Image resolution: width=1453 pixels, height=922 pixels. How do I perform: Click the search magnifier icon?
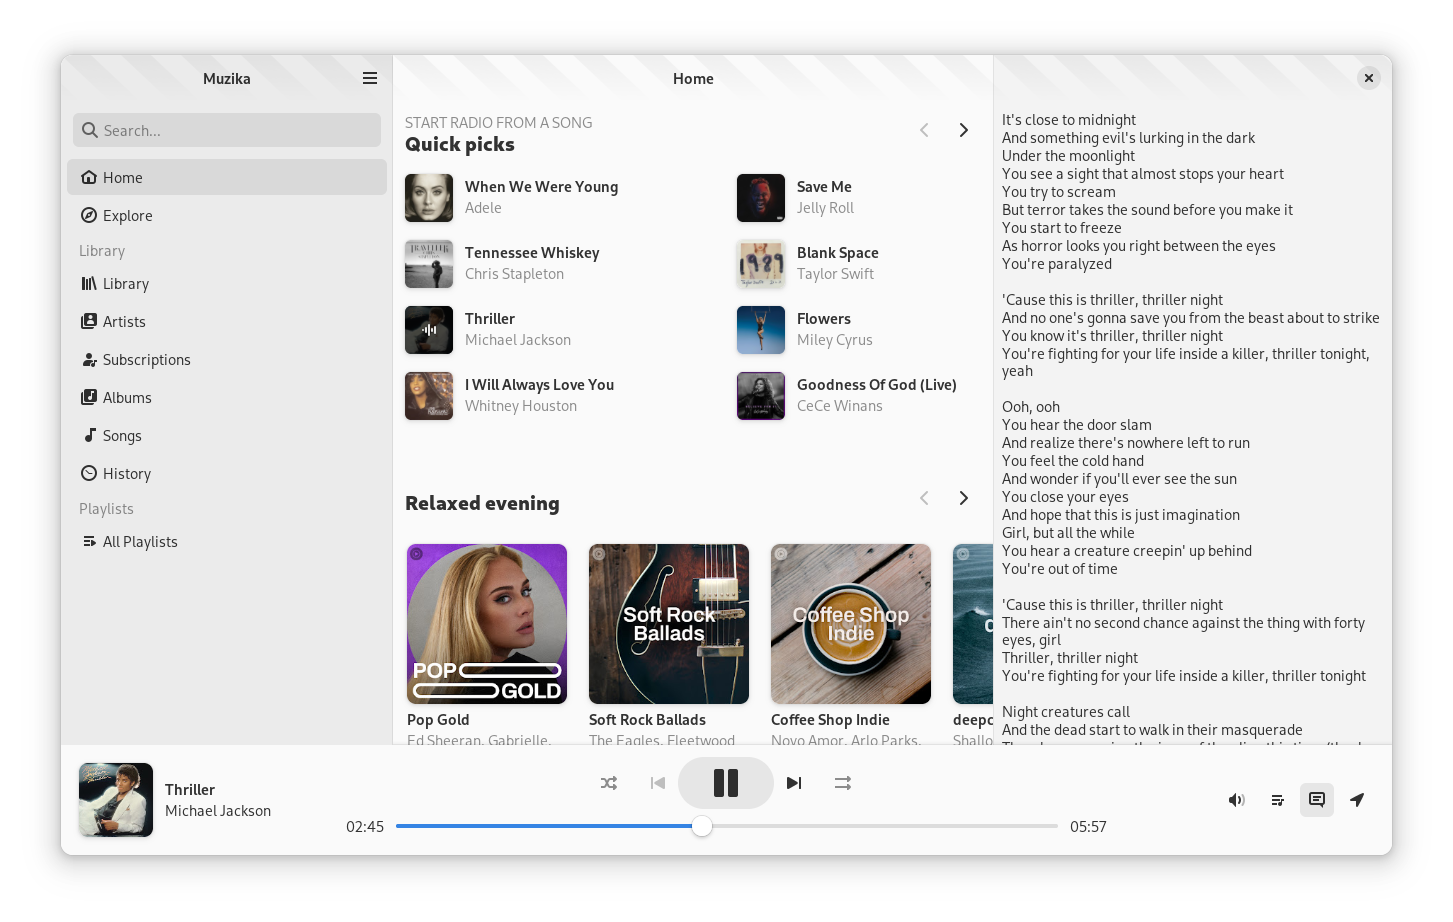click(x=90, y=130)
